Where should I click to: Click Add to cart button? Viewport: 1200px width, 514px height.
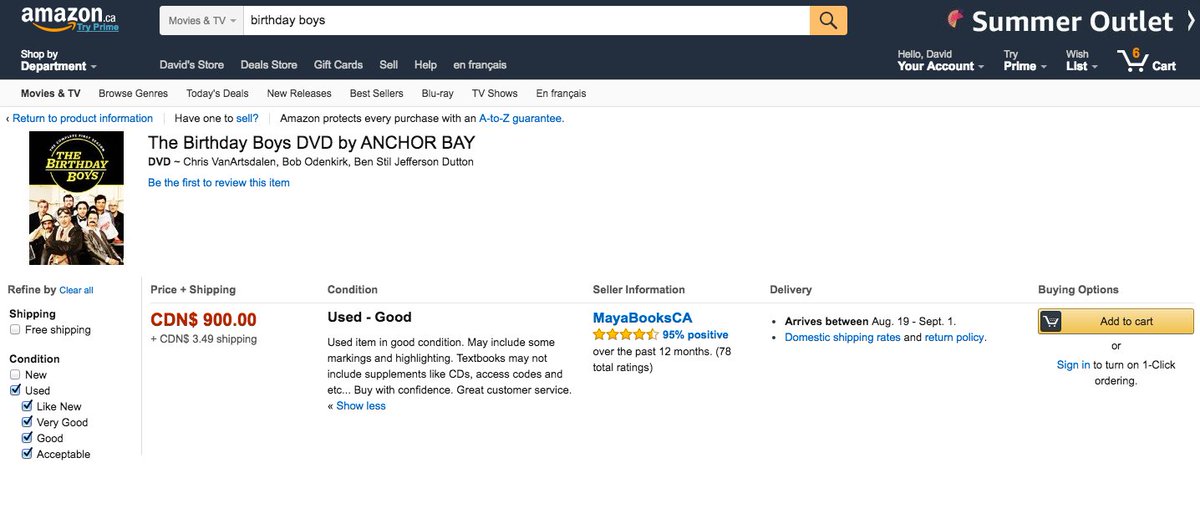(x=1116, y=321)
